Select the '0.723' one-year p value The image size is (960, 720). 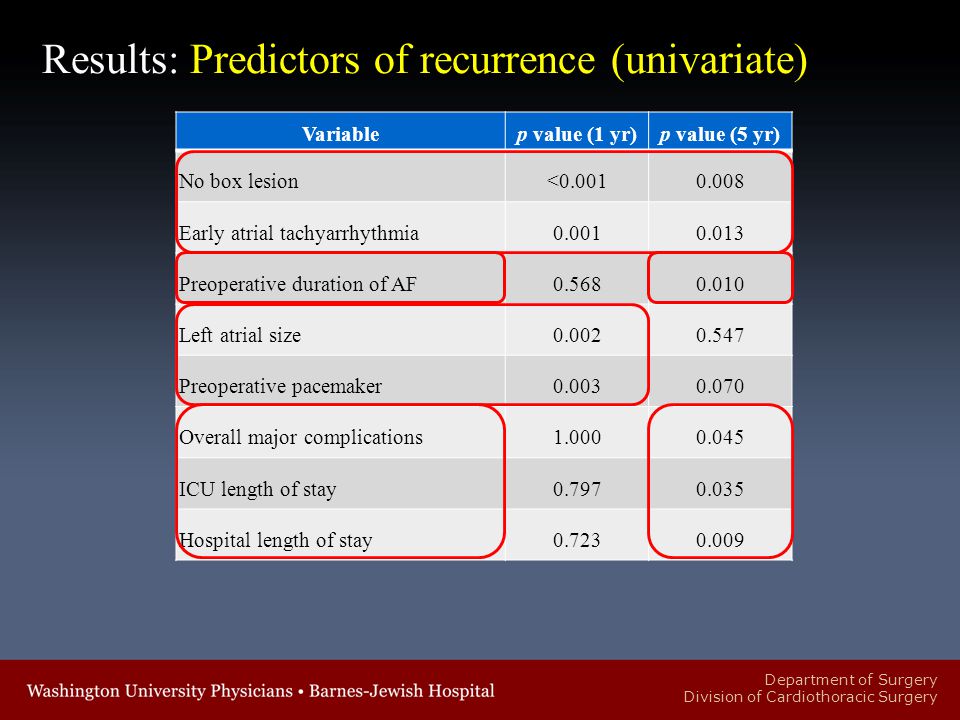(577, 540)
